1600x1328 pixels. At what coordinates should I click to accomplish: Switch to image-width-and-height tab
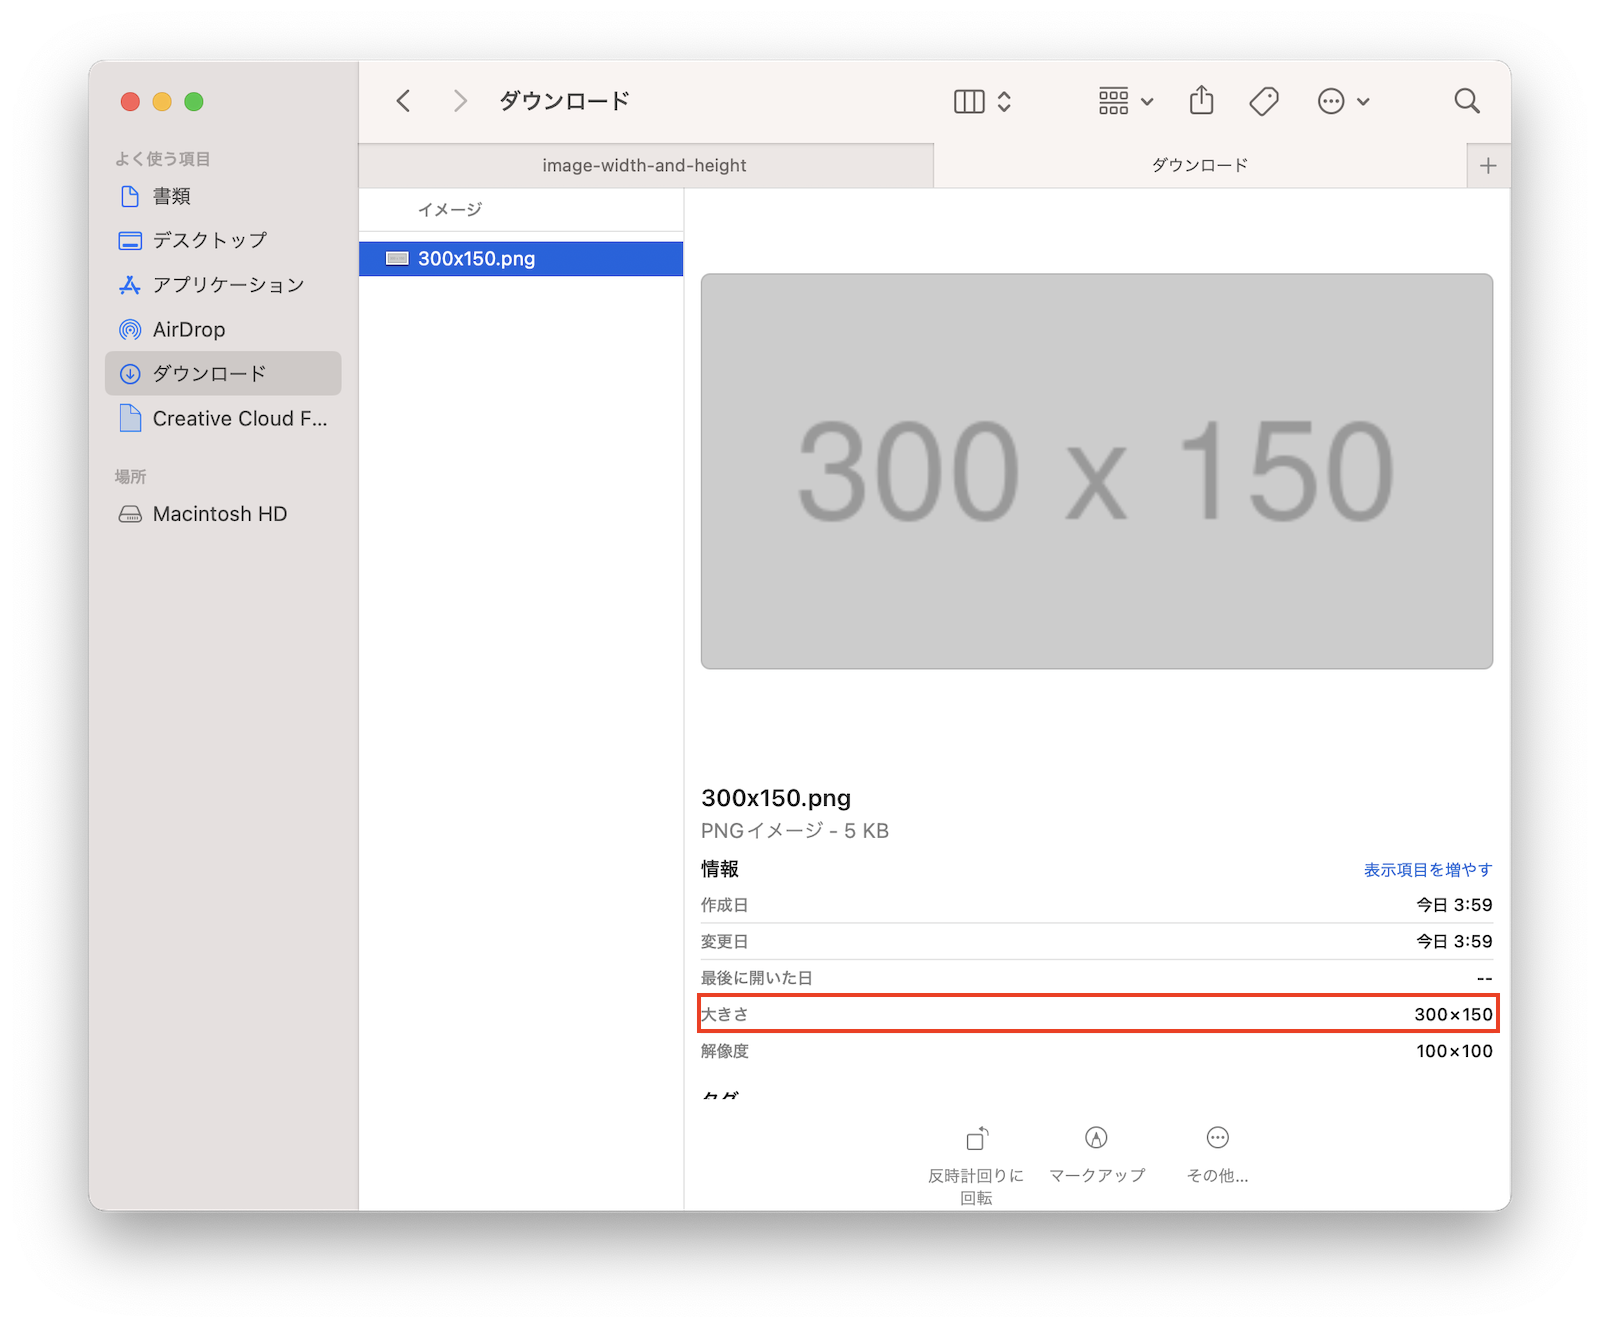click(646, 165)
